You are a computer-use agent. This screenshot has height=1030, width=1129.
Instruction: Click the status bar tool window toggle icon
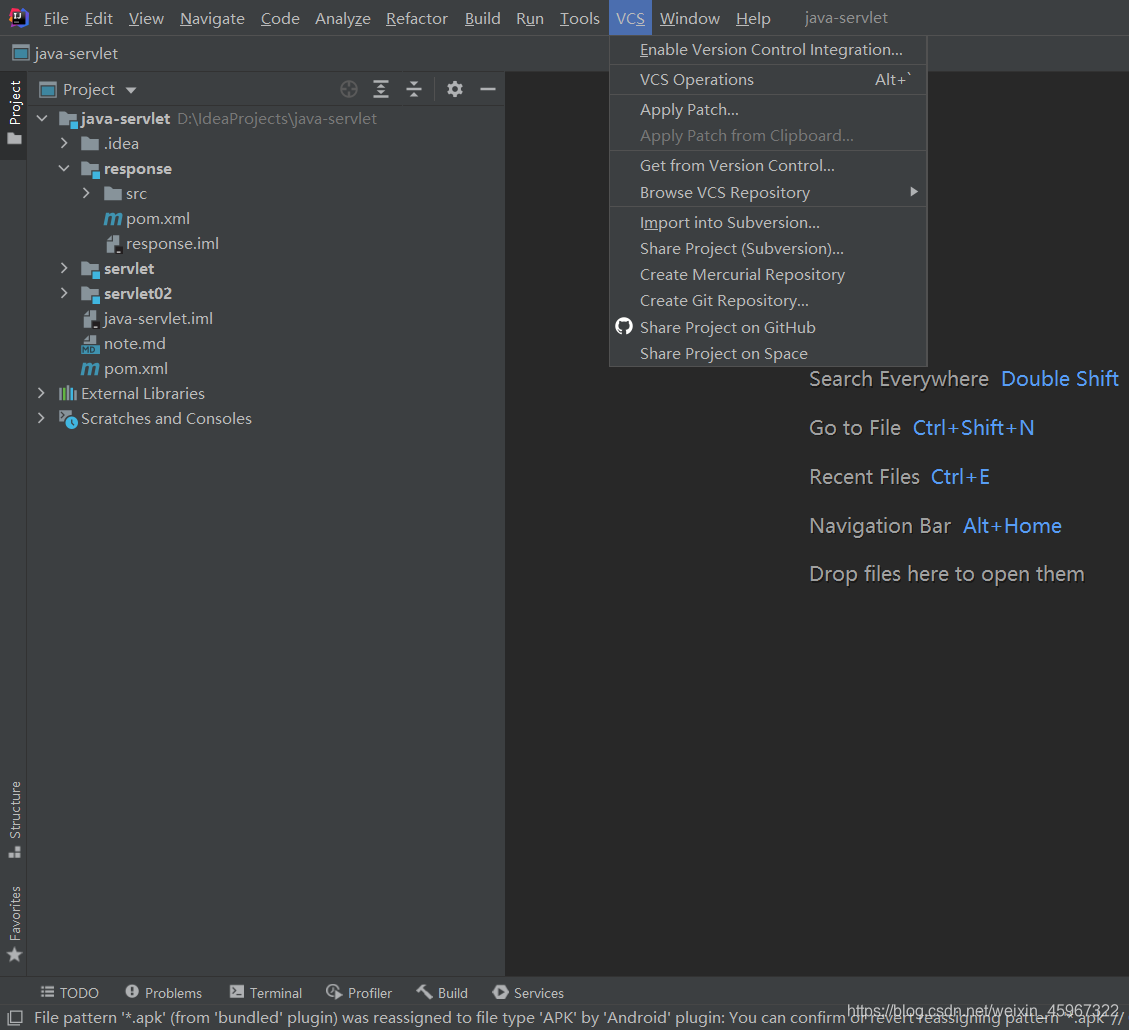pyautogui.click(x=15, y=1018)
